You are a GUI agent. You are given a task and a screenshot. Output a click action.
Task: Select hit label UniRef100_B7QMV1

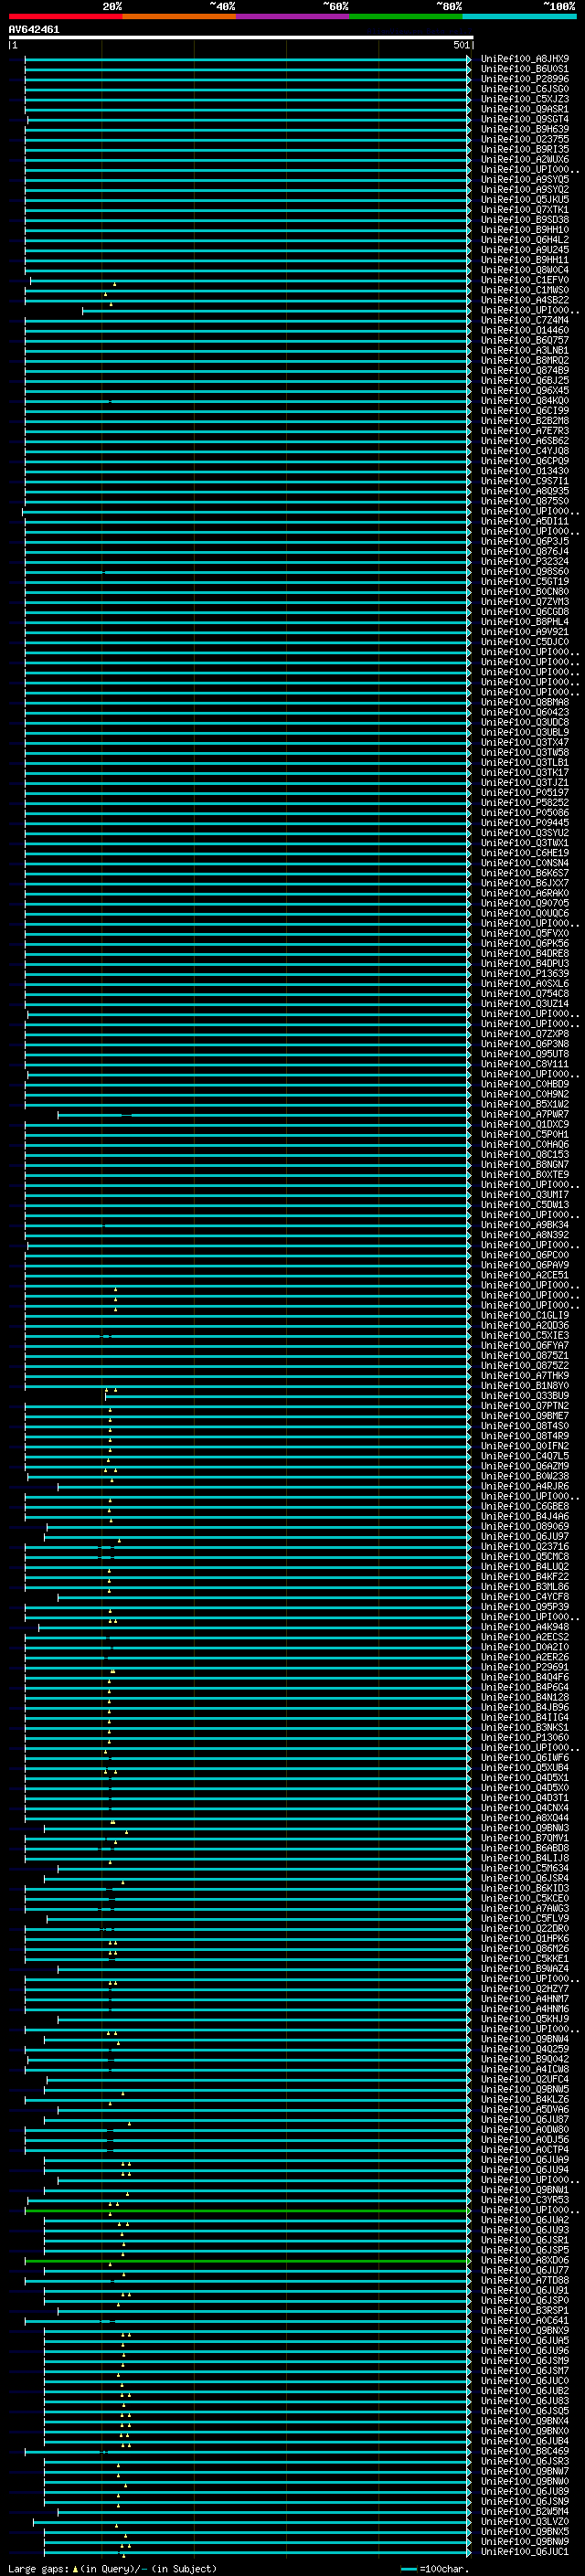click(x=525, y=1838)
